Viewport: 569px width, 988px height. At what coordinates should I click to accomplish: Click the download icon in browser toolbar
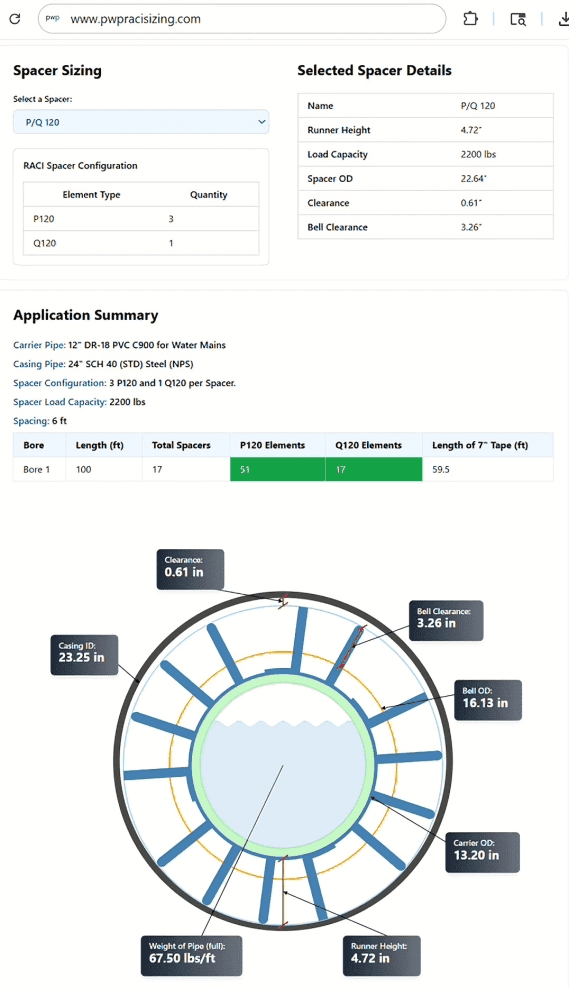tap(563, 19)
